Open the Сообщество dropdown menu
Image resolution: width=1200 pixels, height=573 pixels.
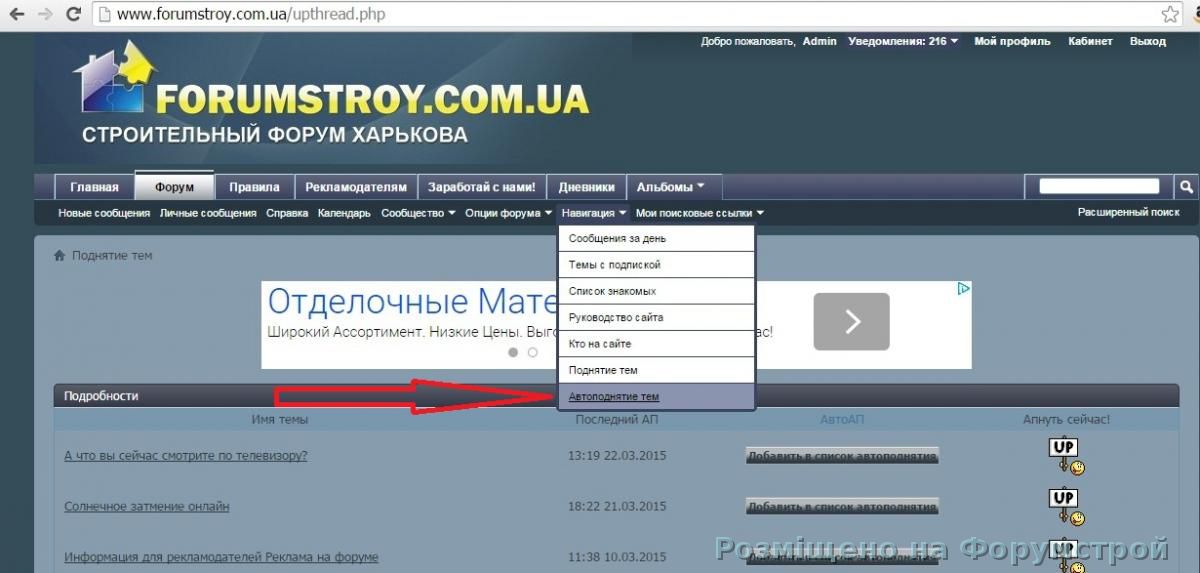pos(418,213)
